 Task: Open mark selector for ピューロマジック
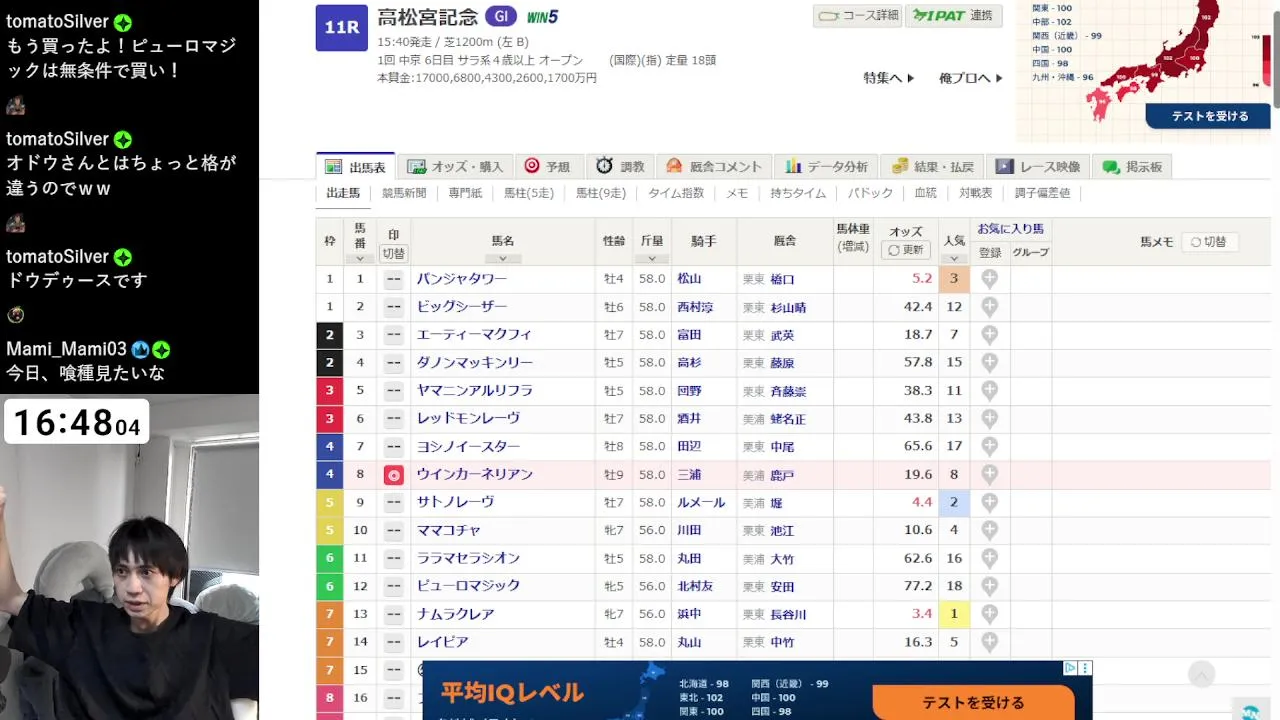[x=393, y=586]
